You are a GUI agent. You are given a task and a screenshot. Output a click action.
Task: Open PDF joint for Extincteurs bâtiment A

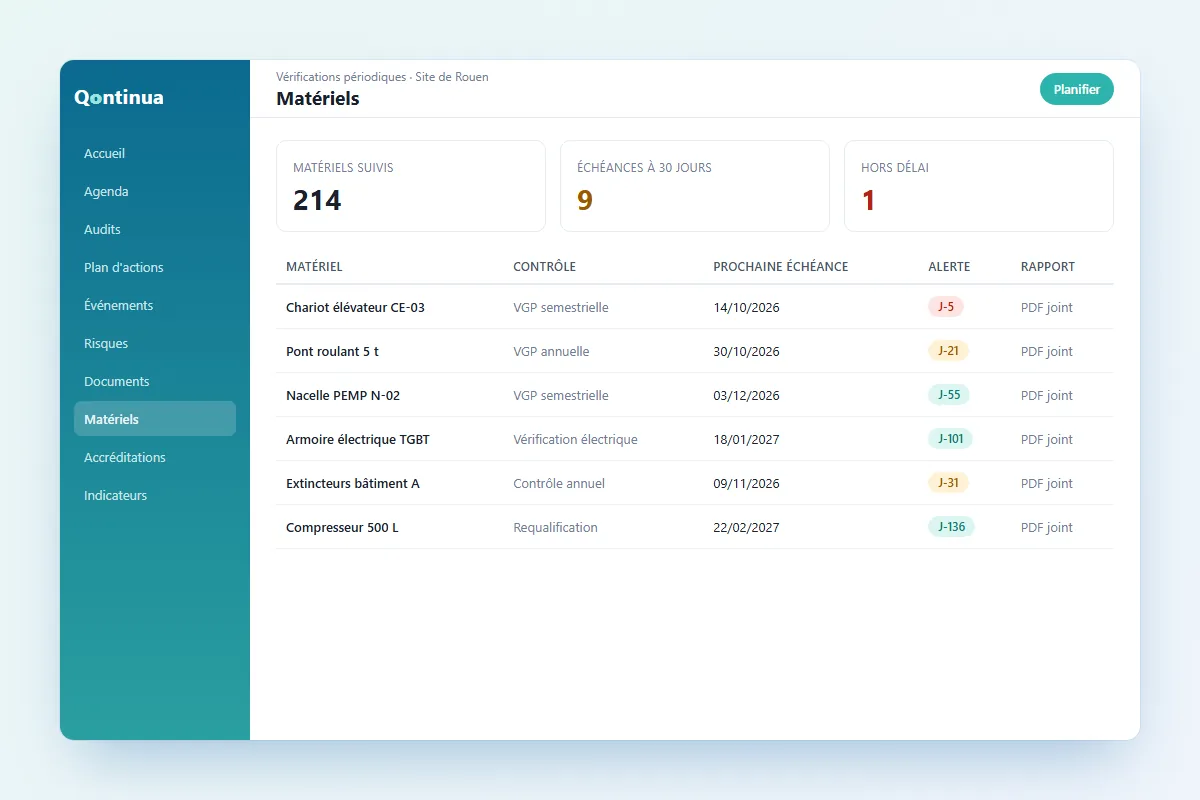(1047, 483)
